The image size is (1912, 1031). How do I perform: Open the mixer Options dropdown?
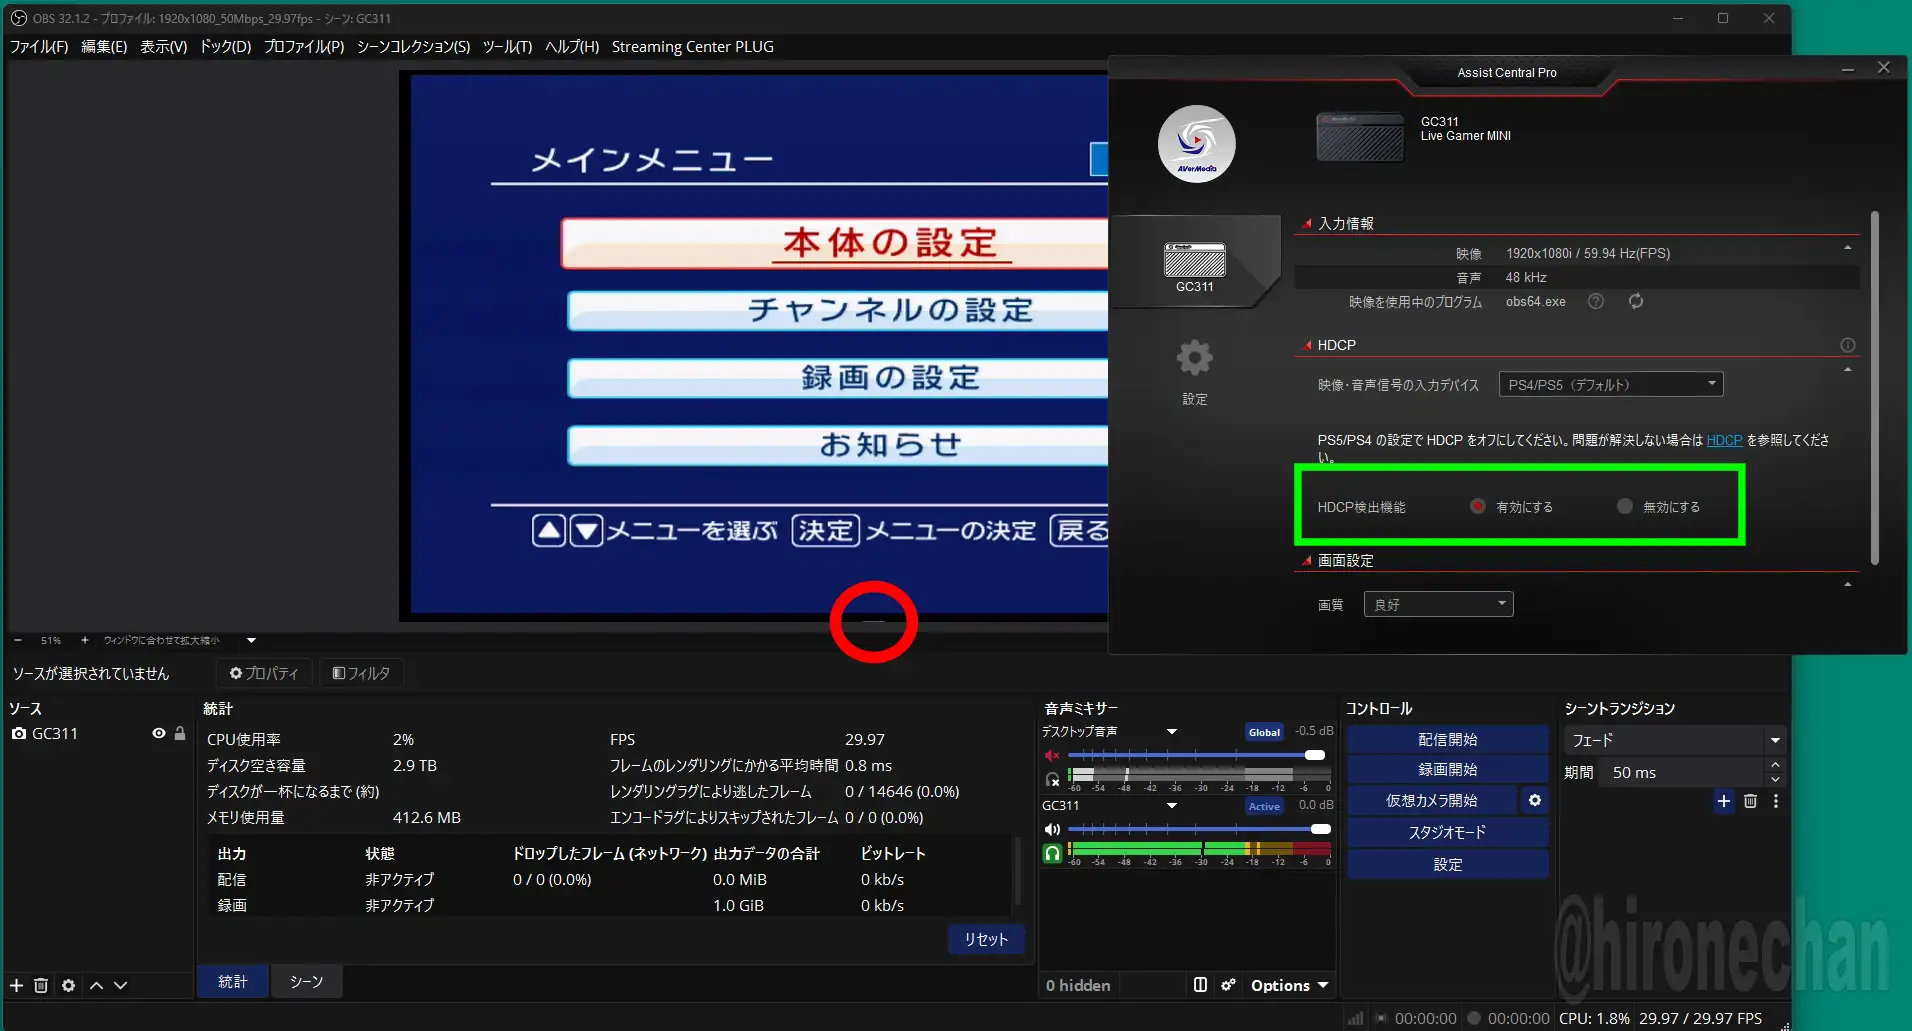[1289, 985]
